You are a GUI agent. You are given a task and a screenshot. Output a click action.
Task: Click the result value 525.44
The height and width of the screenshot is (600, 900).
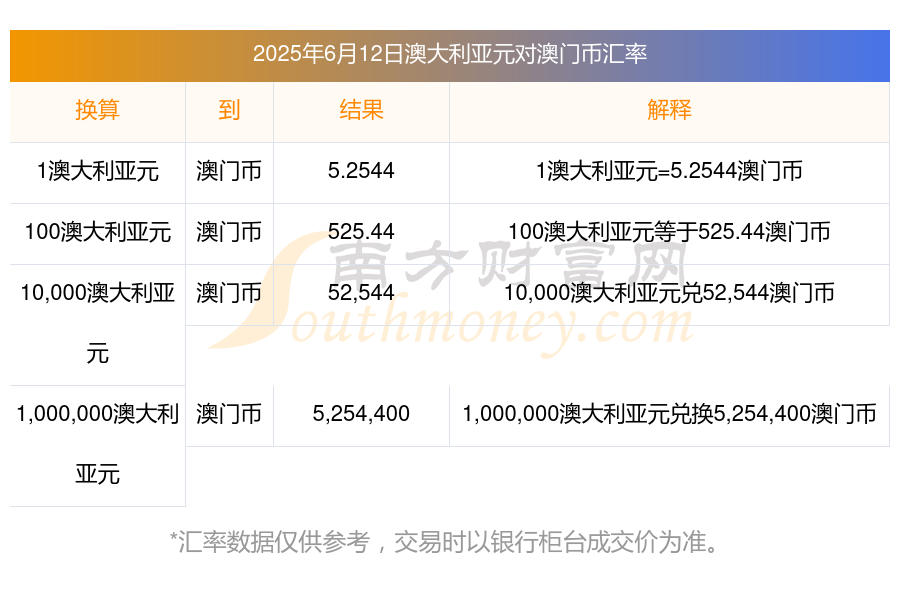tap(361, 231)
